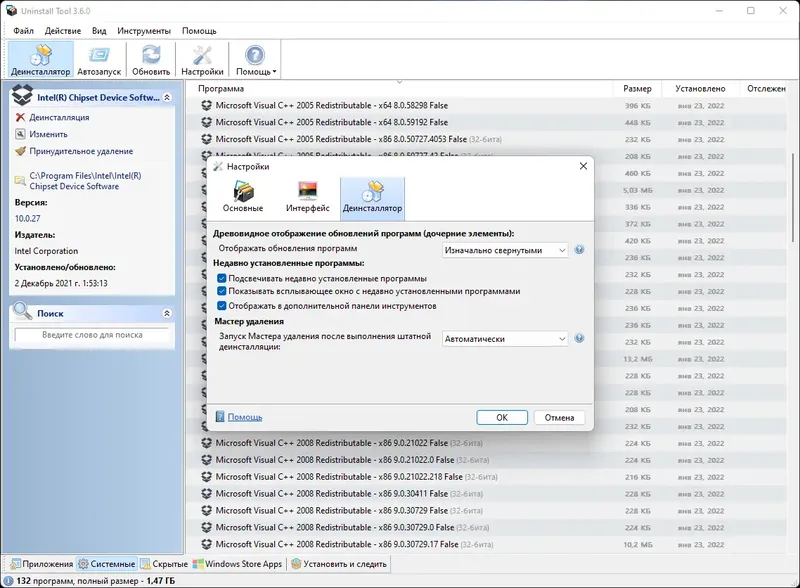Click the 10.0.27 version value
The width and height of the screenshot is (800, 588).
[x=28, y=218]
